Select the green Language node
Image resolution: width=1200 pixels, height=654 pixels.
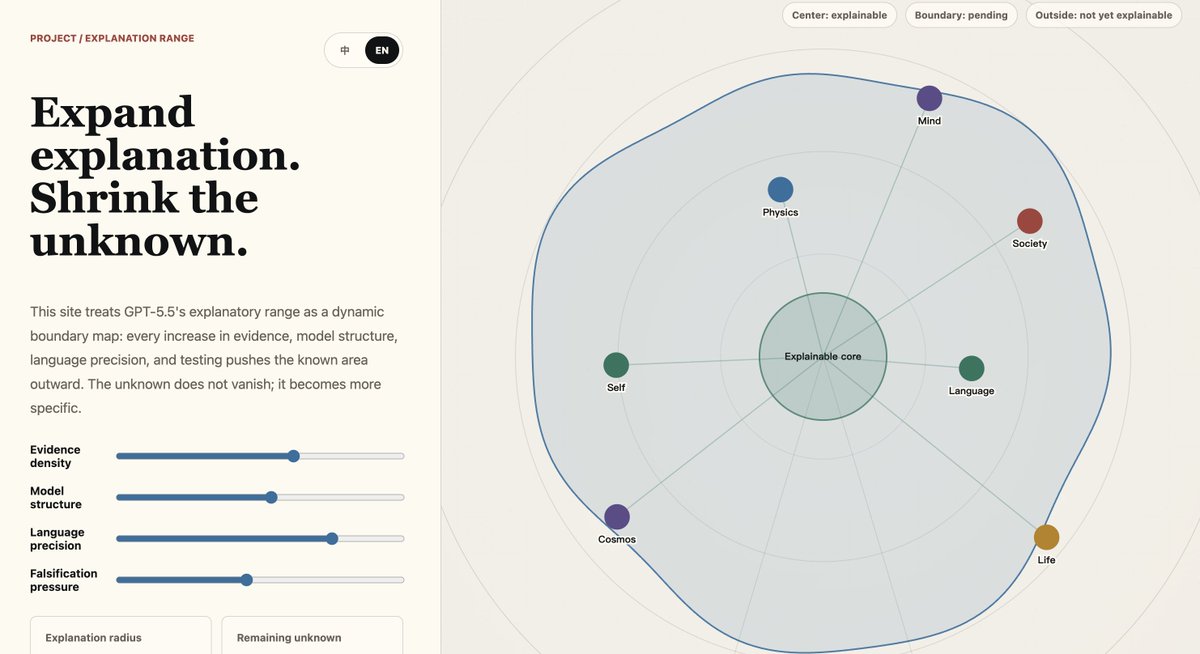pos(971,368)
